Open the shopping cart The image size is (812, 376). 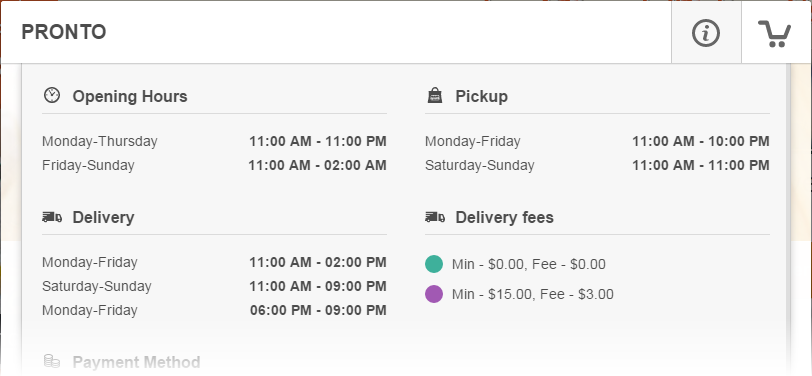(x=774, y=33)
